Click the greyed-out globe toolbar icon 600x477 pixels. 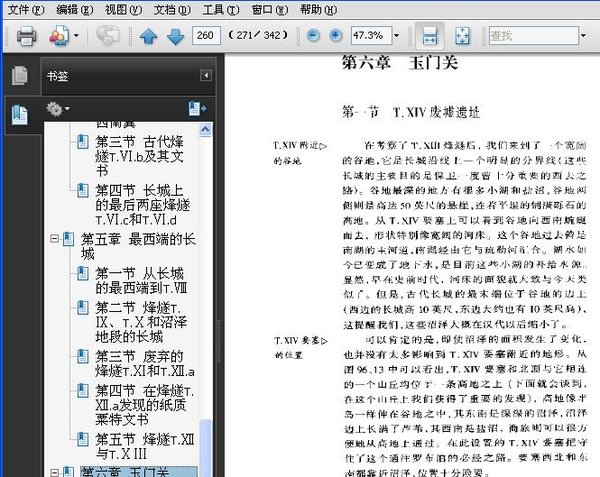(108, 36)
